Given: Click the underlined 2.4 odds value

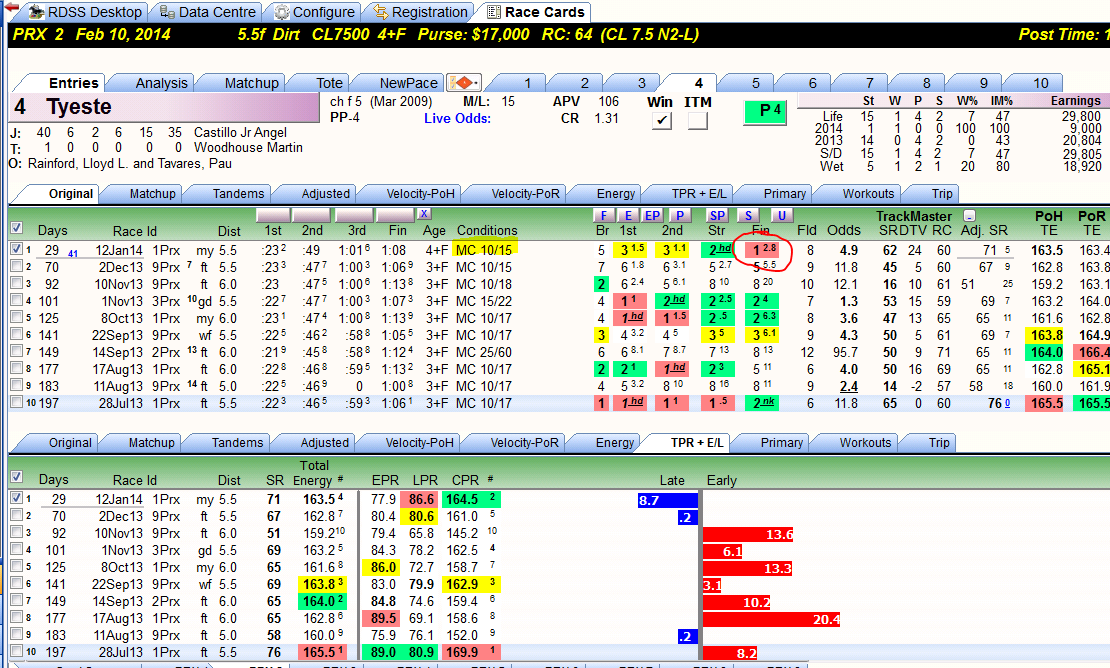Looking at the screenshot, I should click(x=849, y=386).
